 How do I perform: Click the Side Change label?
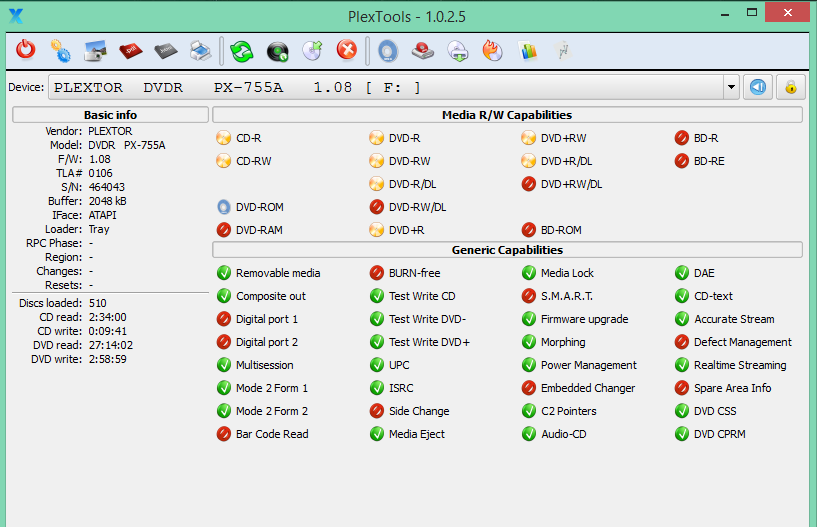pyautogui.click(x=419, y=411)
